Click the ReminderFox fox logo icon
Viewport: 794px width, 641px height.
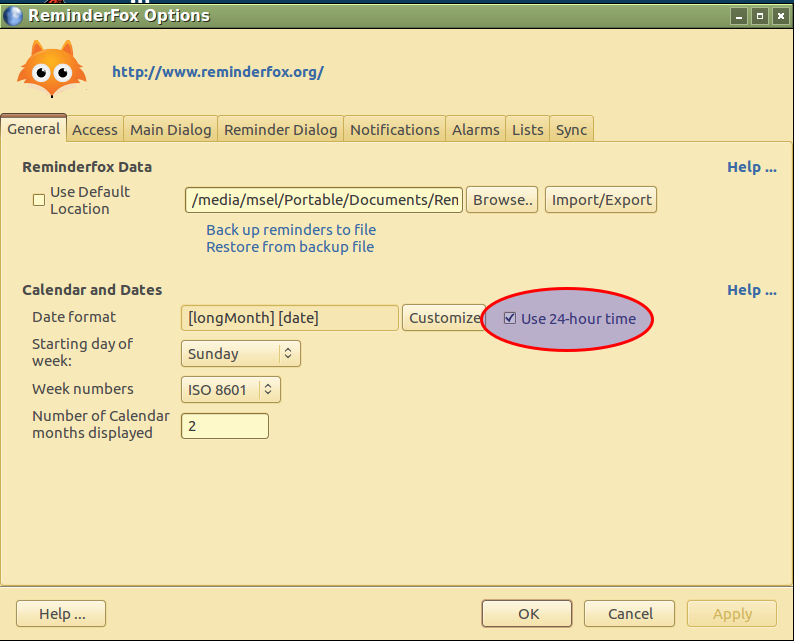52,68
